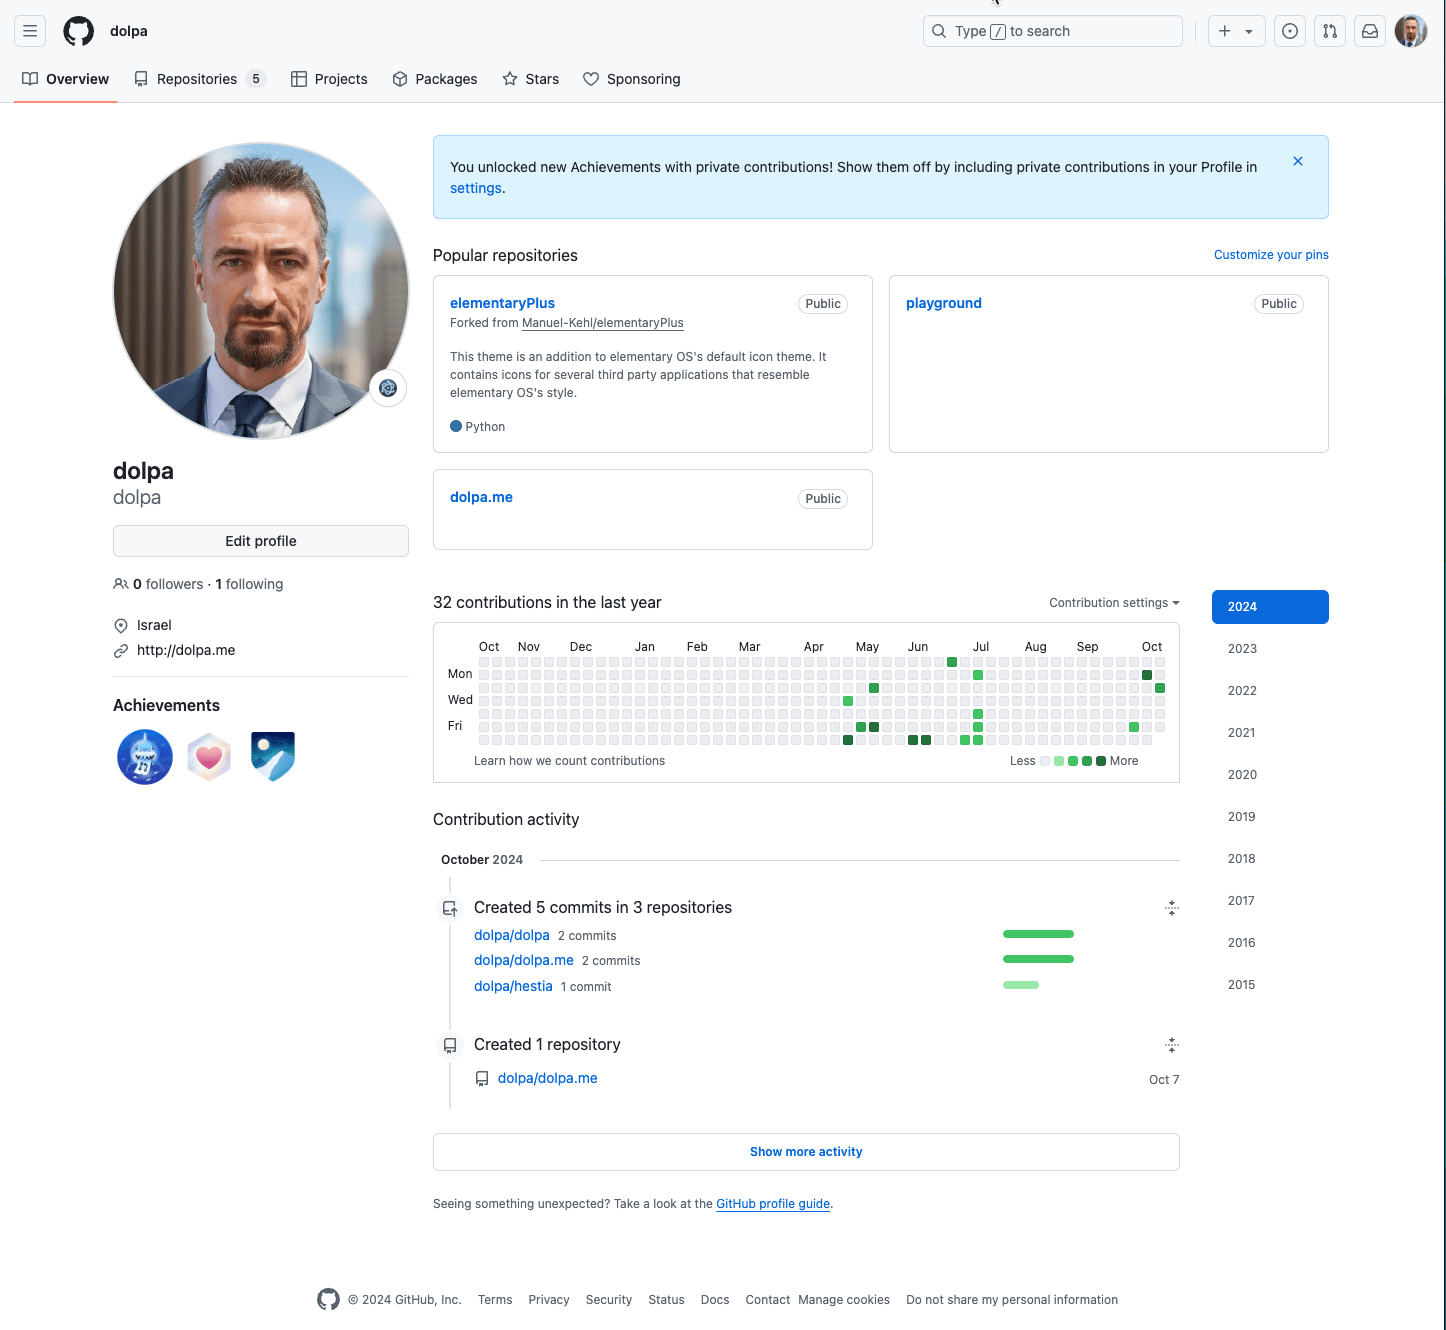Open pull requests icon in header
The image size is (1446, 1330).
1330,31
